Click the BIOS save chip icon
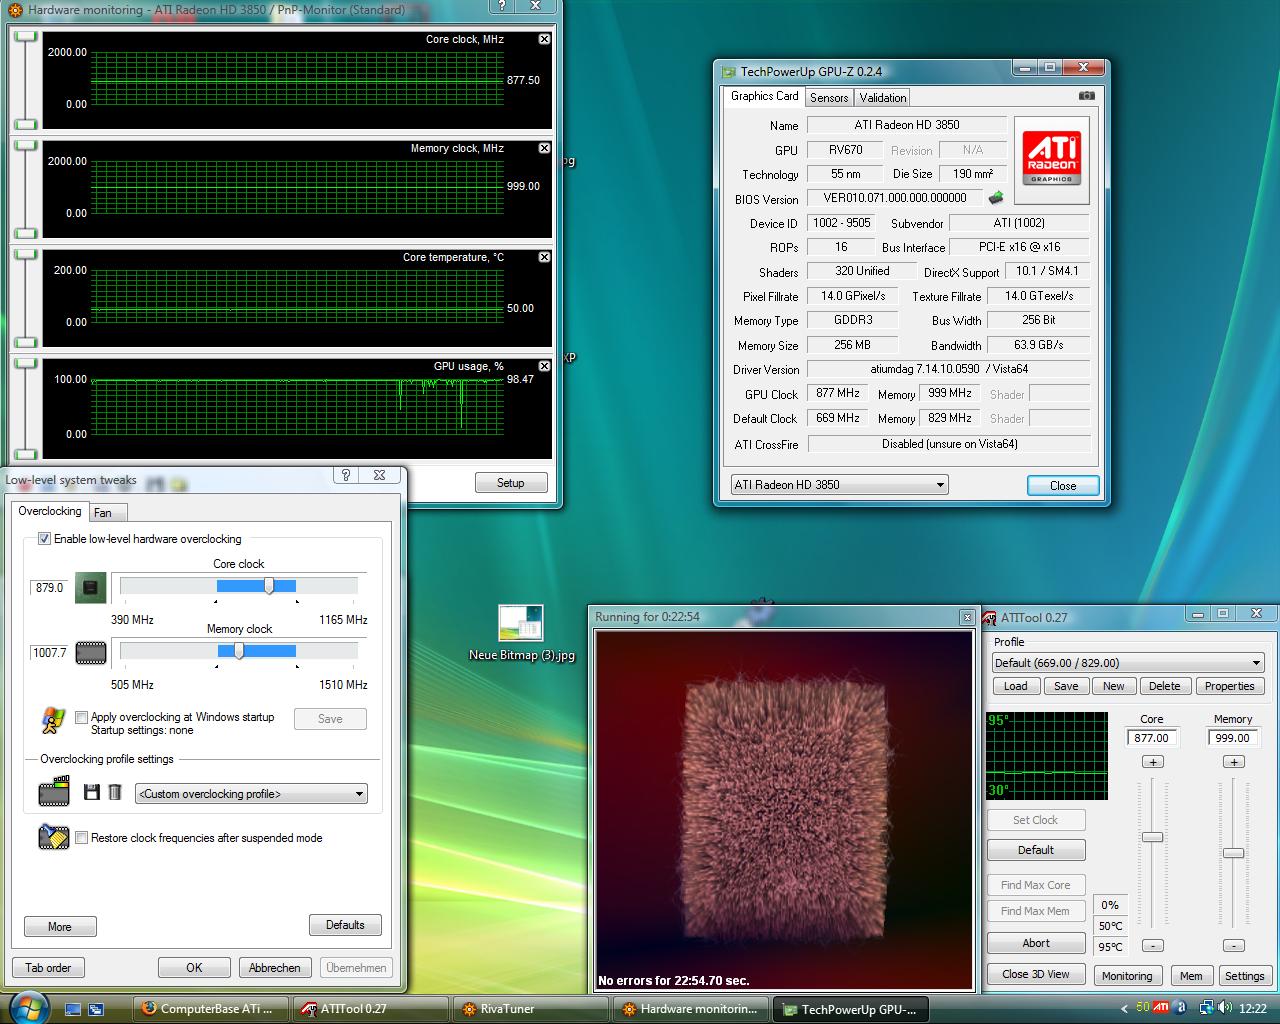 coord(995,198)
